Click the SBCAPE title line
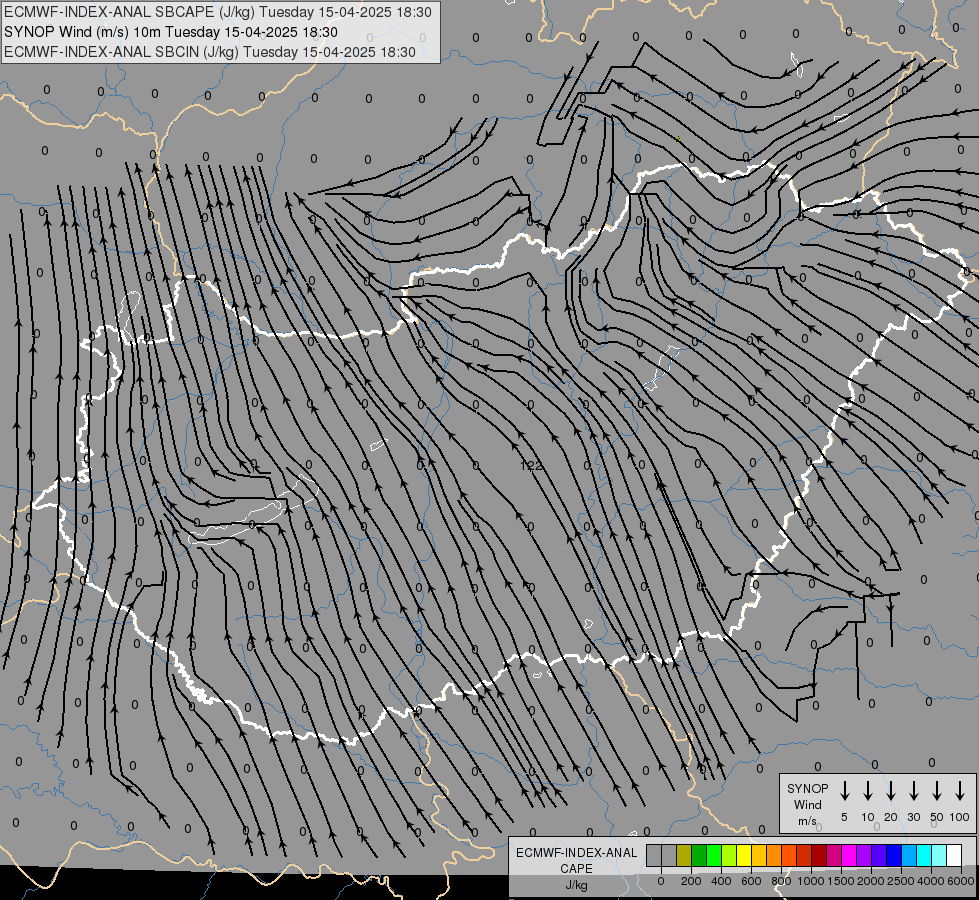This screenshot has width=979, height=900. click(x=218, y=12)
